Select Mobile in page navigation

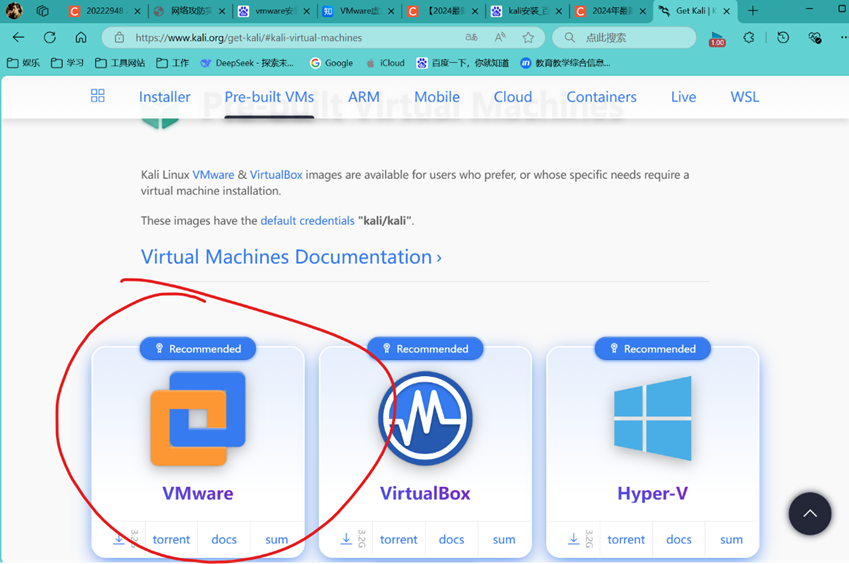437,97
